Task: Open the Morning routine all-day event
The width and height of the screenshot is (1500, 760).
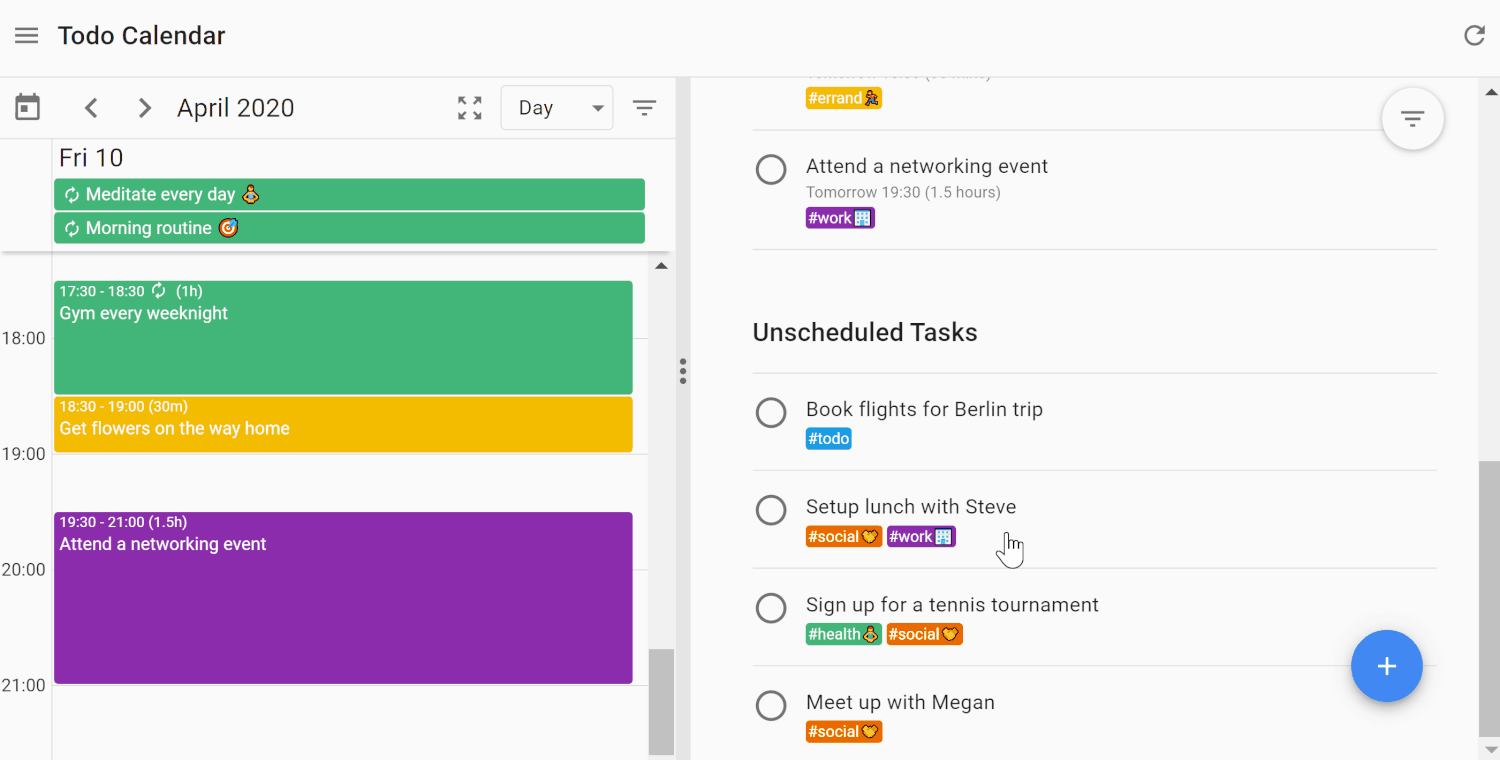Action: point(349,228)
